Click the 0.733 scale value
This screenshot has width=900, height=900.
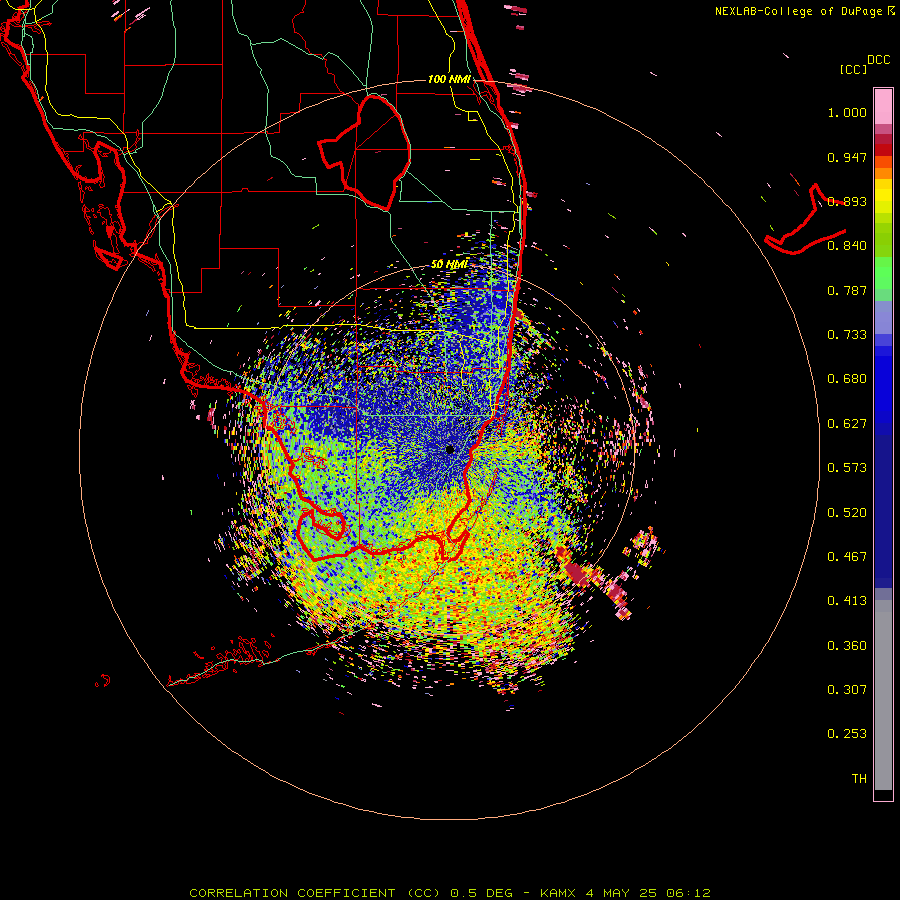(847, 335)
